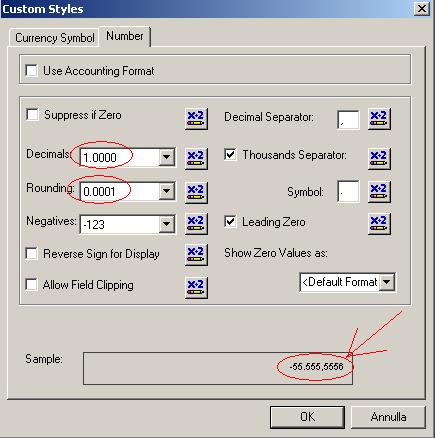Open formula editor for Negatives

(196, 224)
